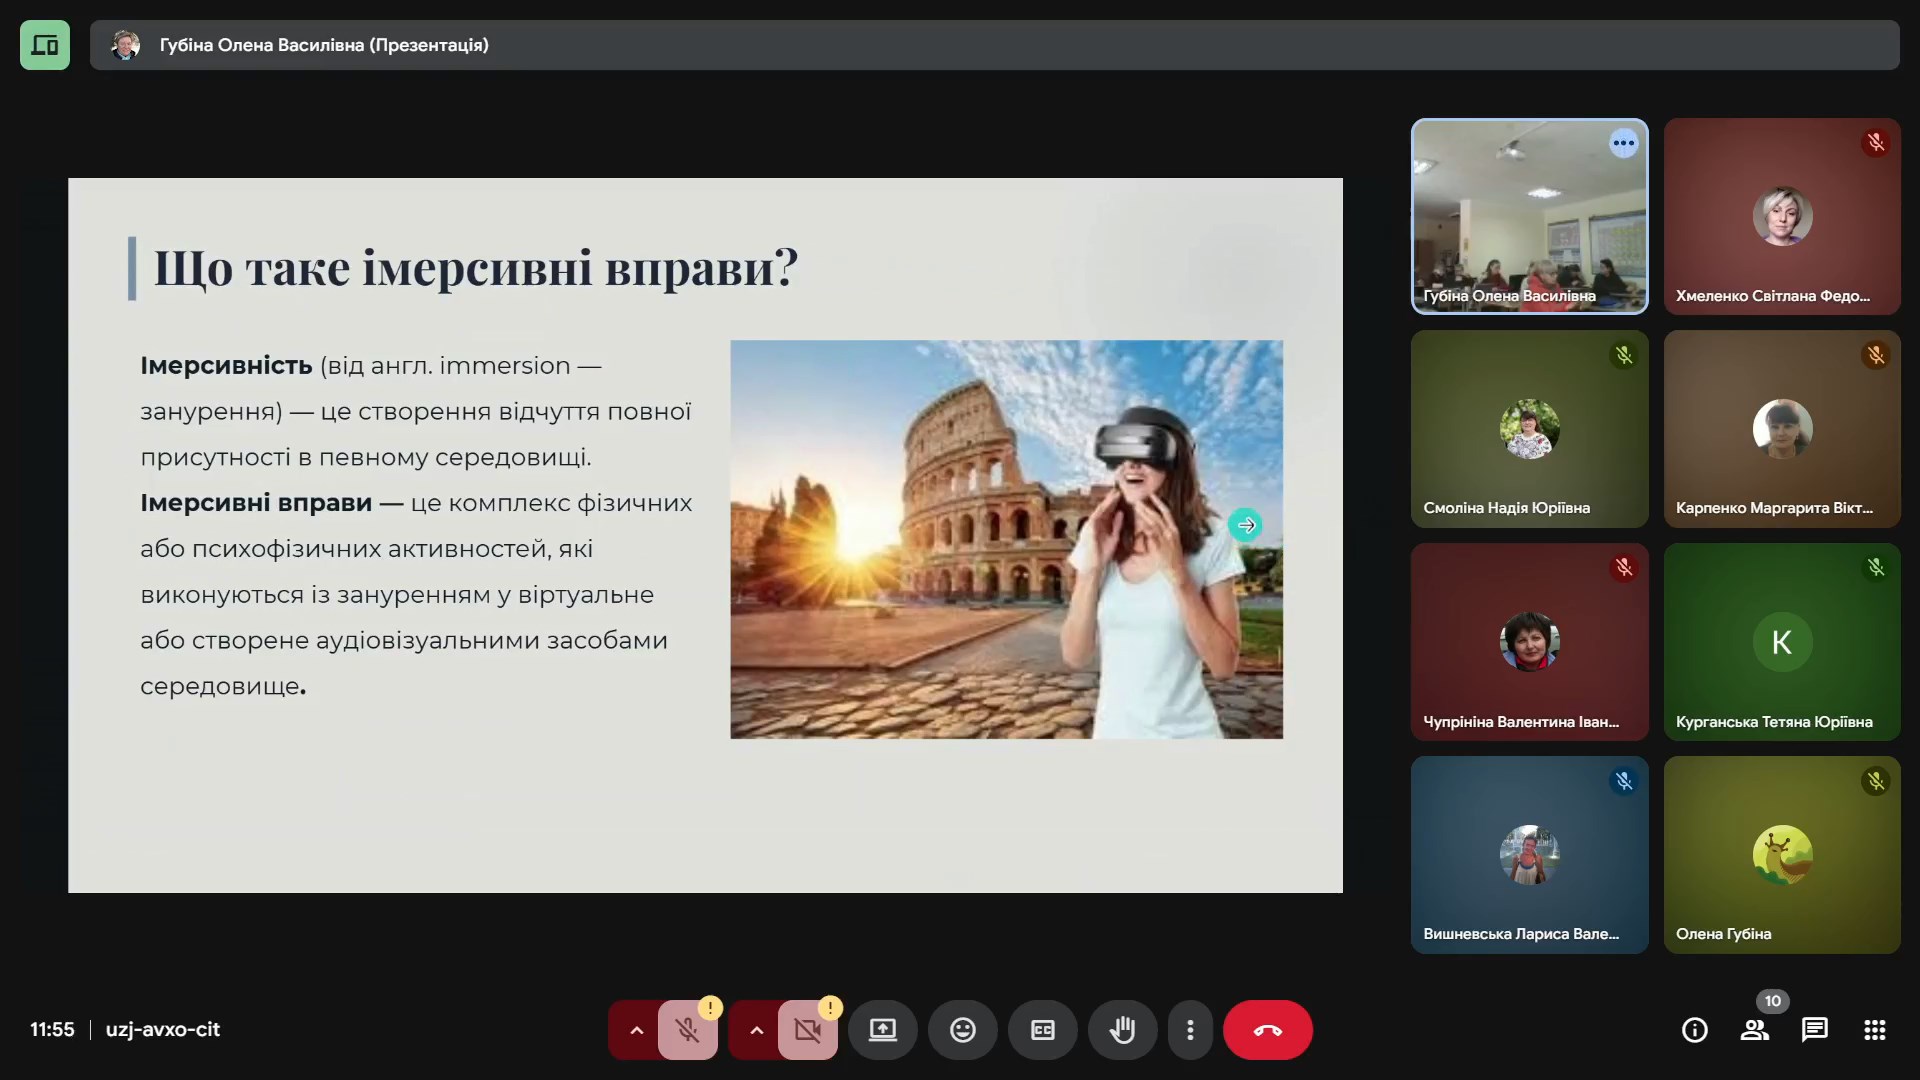The height and width of the screenshot is (1080, 1920).
Task: Leave the call with red hang-up button
Action: pos(1267,1030)
